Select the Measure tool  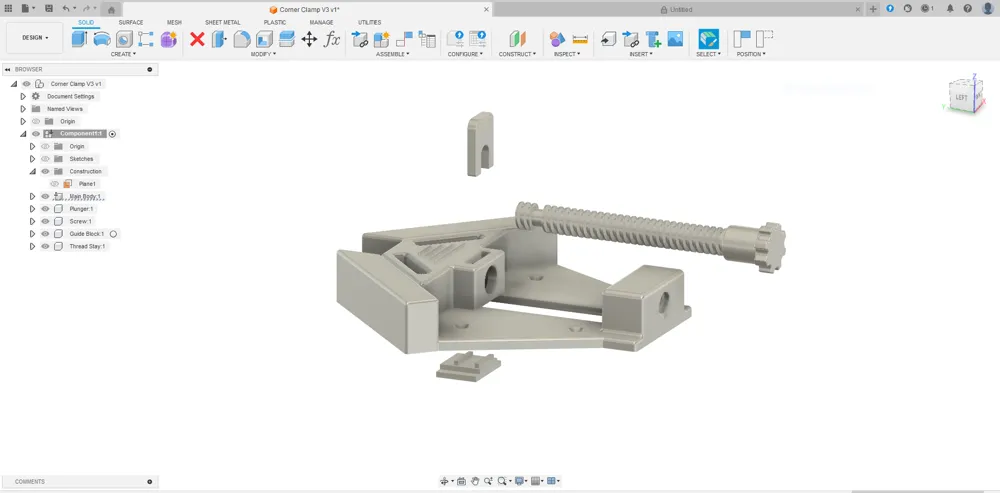click(x=580, y=39)
